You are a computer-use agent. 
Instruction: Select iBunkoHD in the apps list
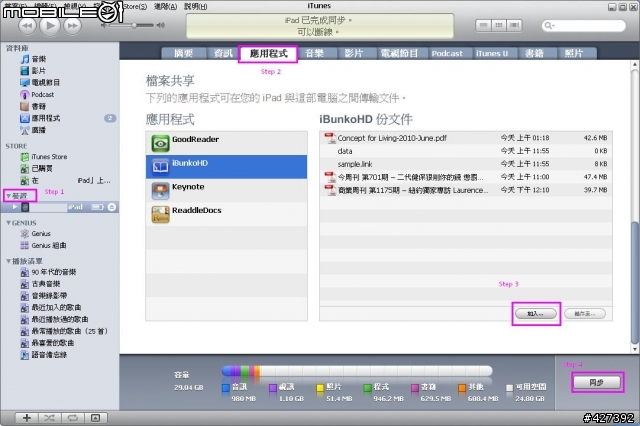227,166
